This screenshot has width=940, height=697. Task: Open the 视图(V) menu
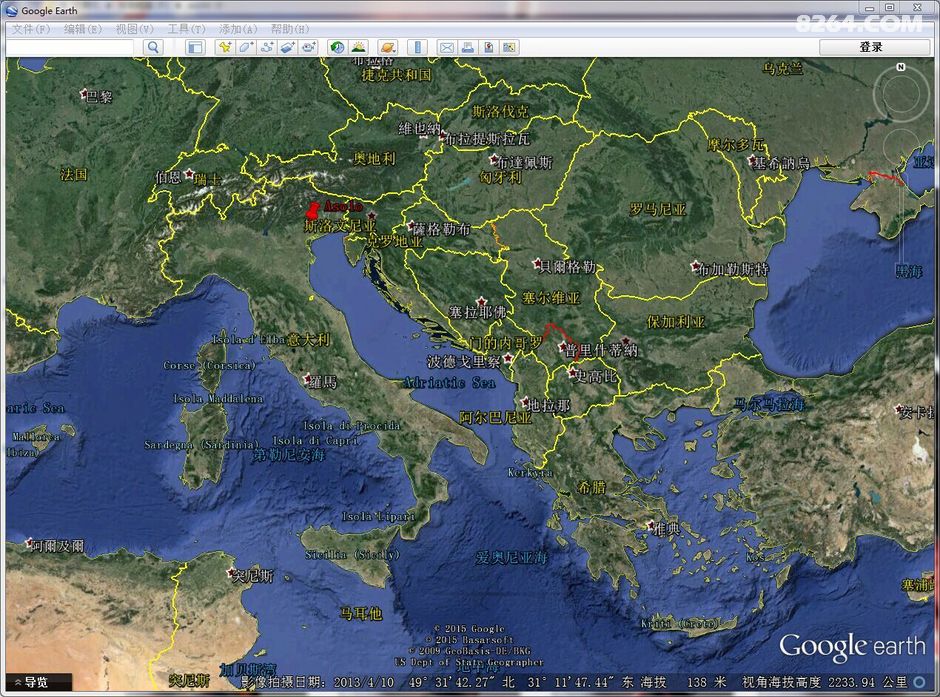[x=134, y=29]
